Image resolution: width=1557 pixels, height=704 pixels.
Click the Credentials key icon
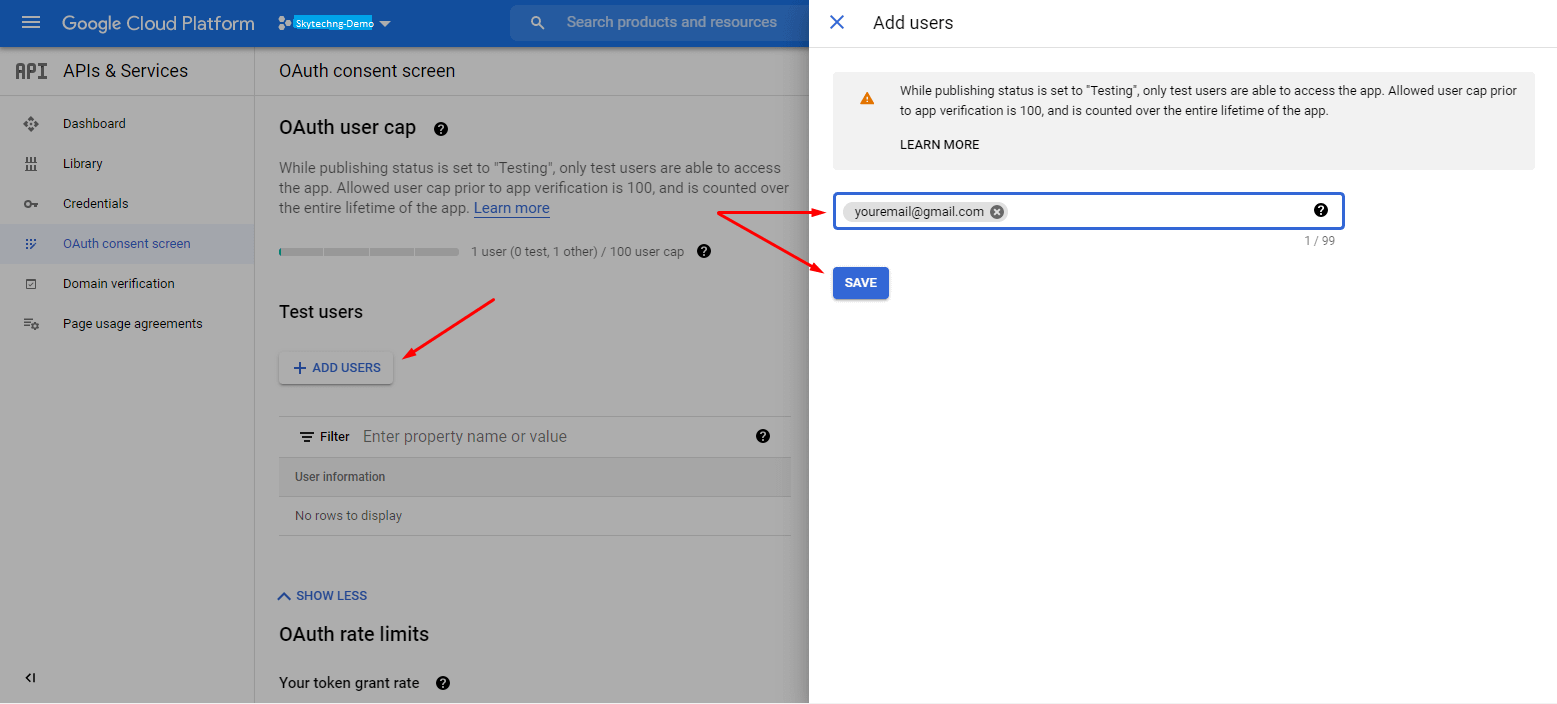(x=31, y=204)
